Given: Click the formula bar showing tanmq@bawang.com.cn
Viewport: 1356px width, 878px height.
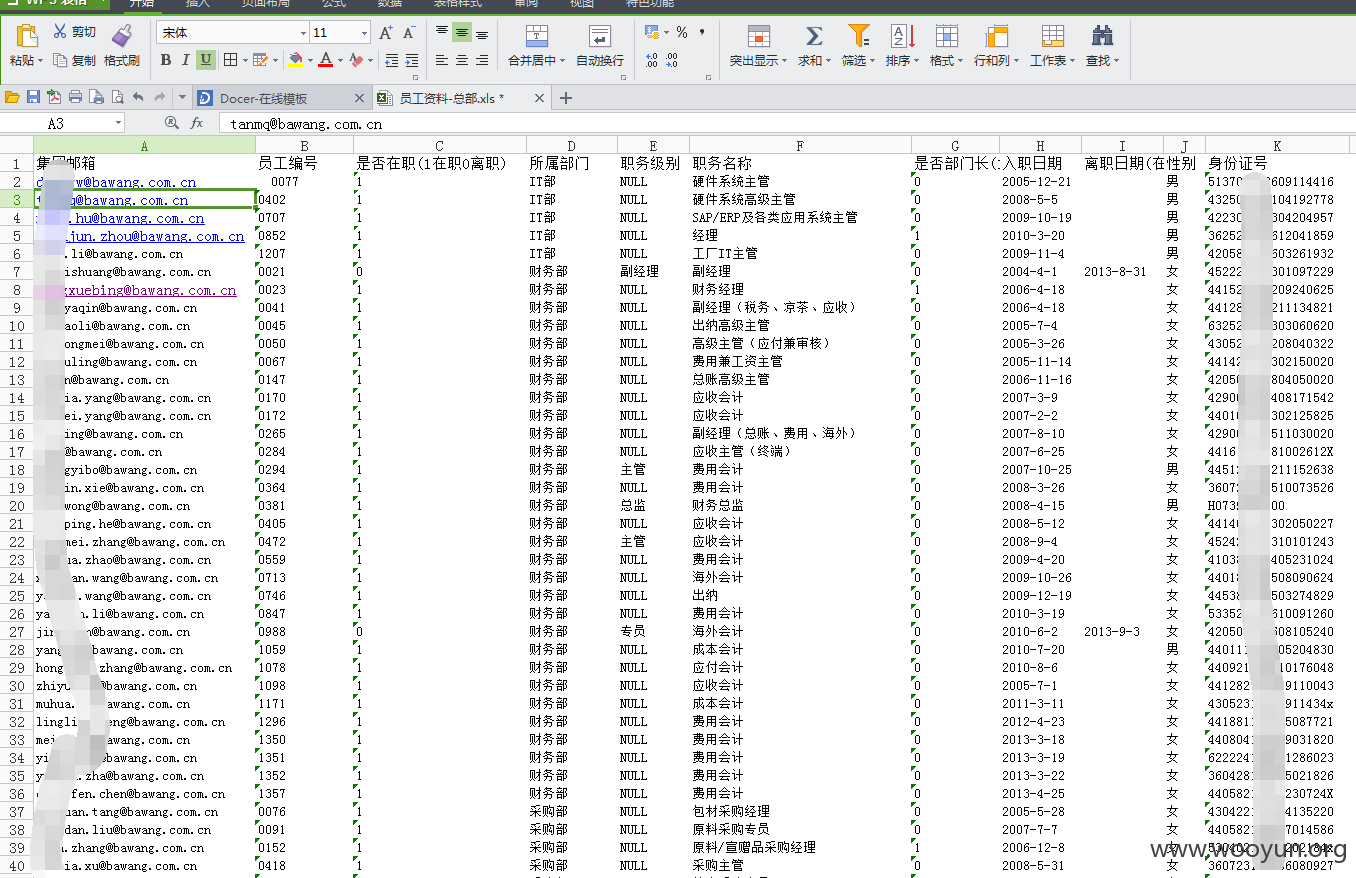Looking at the screenshot, I should [786, 124].
